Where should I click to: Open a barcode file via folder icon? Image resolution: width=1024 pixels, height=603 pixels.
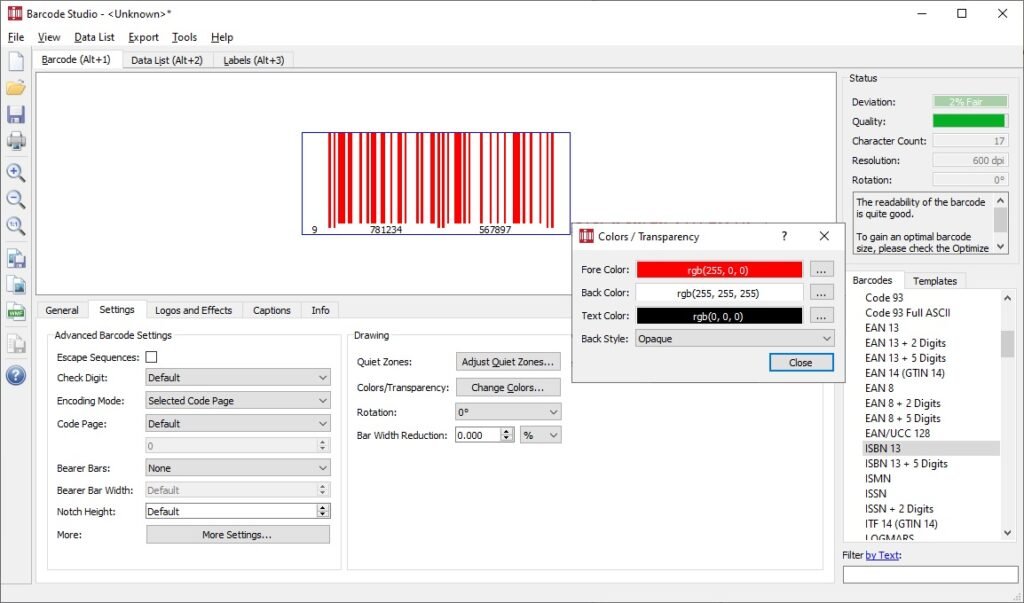(16, 88)
